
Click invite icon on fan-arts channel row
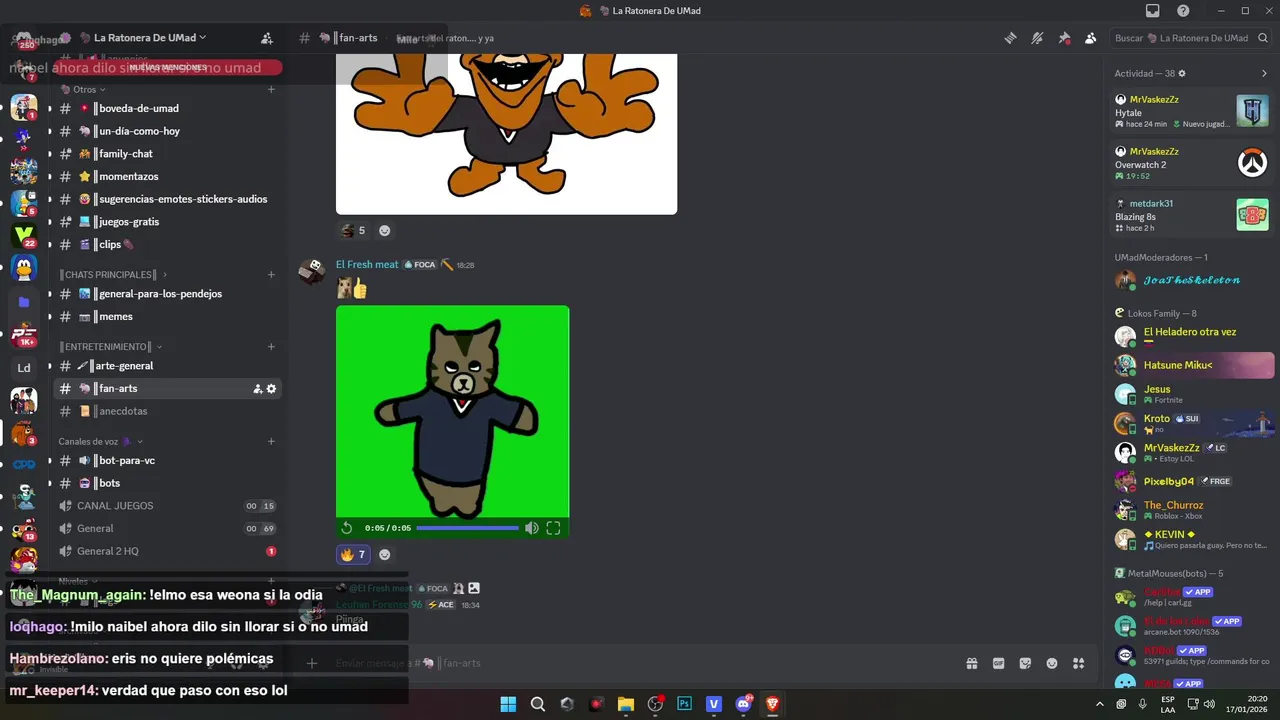click(257, 389)
